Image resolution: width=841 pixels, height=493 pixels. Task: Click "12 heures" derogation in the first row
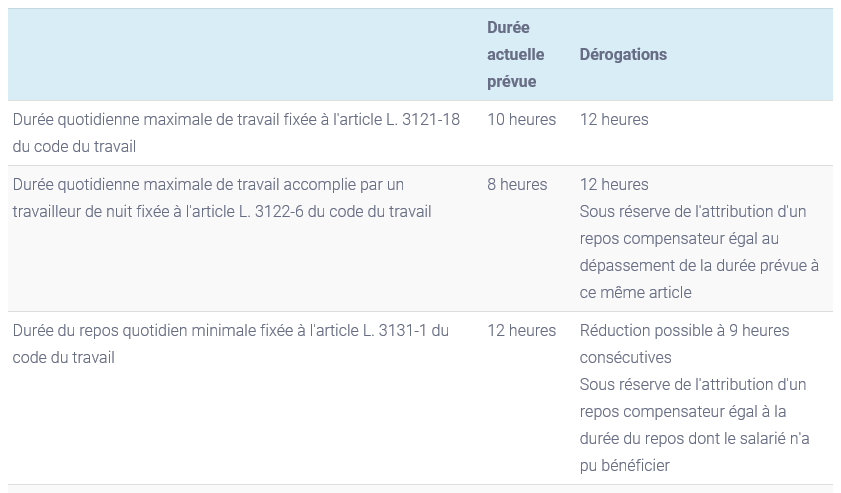(x=614, y=120)
